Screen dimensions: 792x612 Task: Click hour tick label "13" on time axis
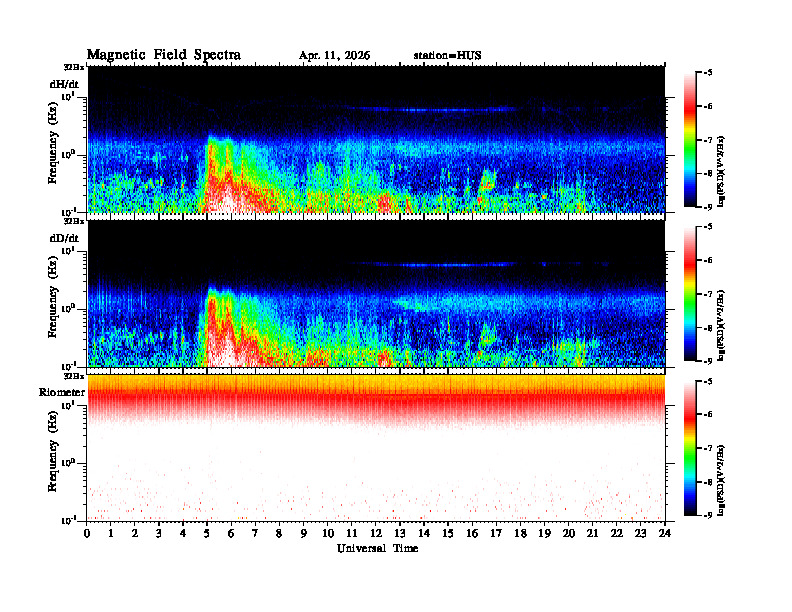(x=400, y=533)
